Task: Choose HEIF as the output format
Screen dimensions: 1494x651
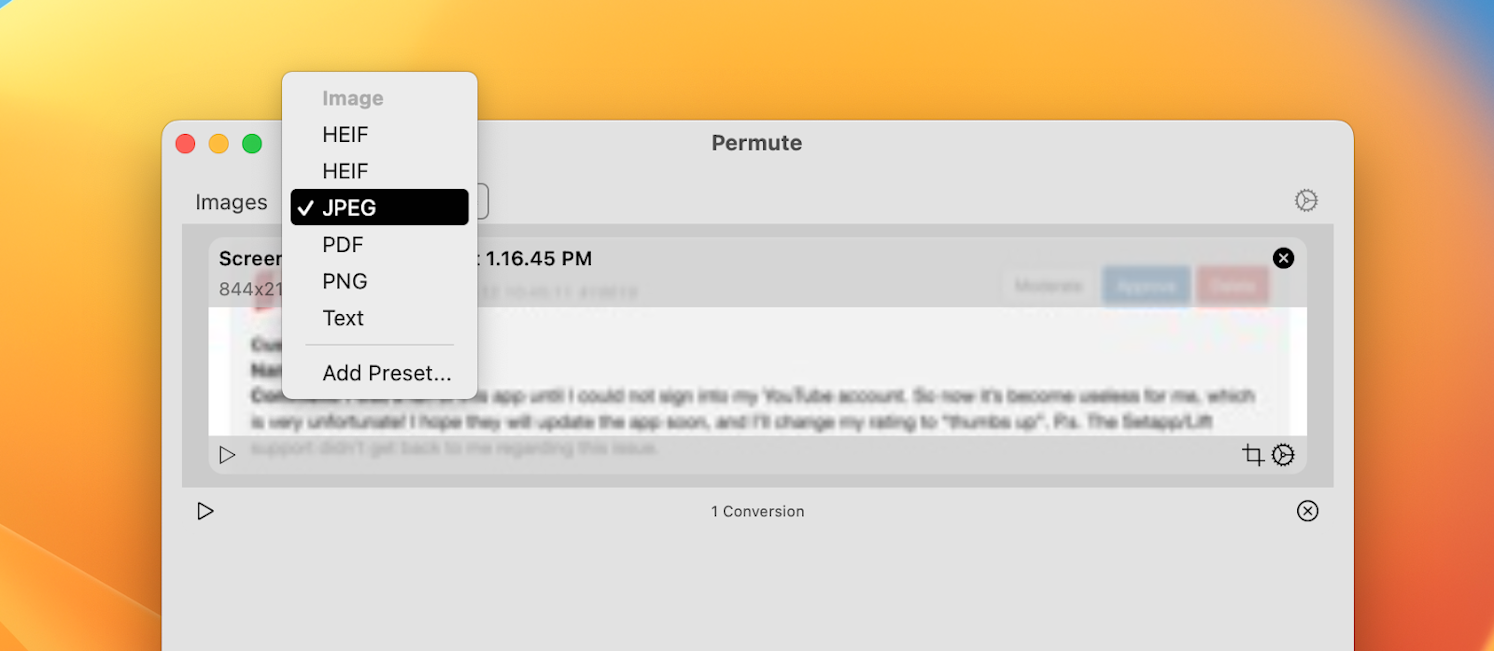Action: click(345, 134)
